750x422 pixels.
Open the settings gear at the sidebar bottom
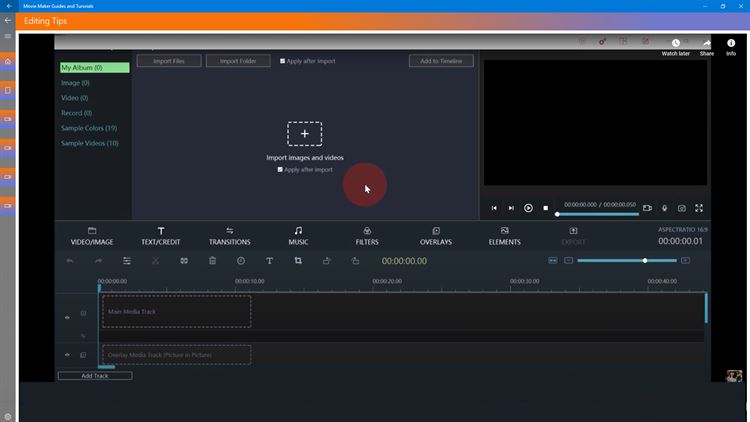(8, 417)
